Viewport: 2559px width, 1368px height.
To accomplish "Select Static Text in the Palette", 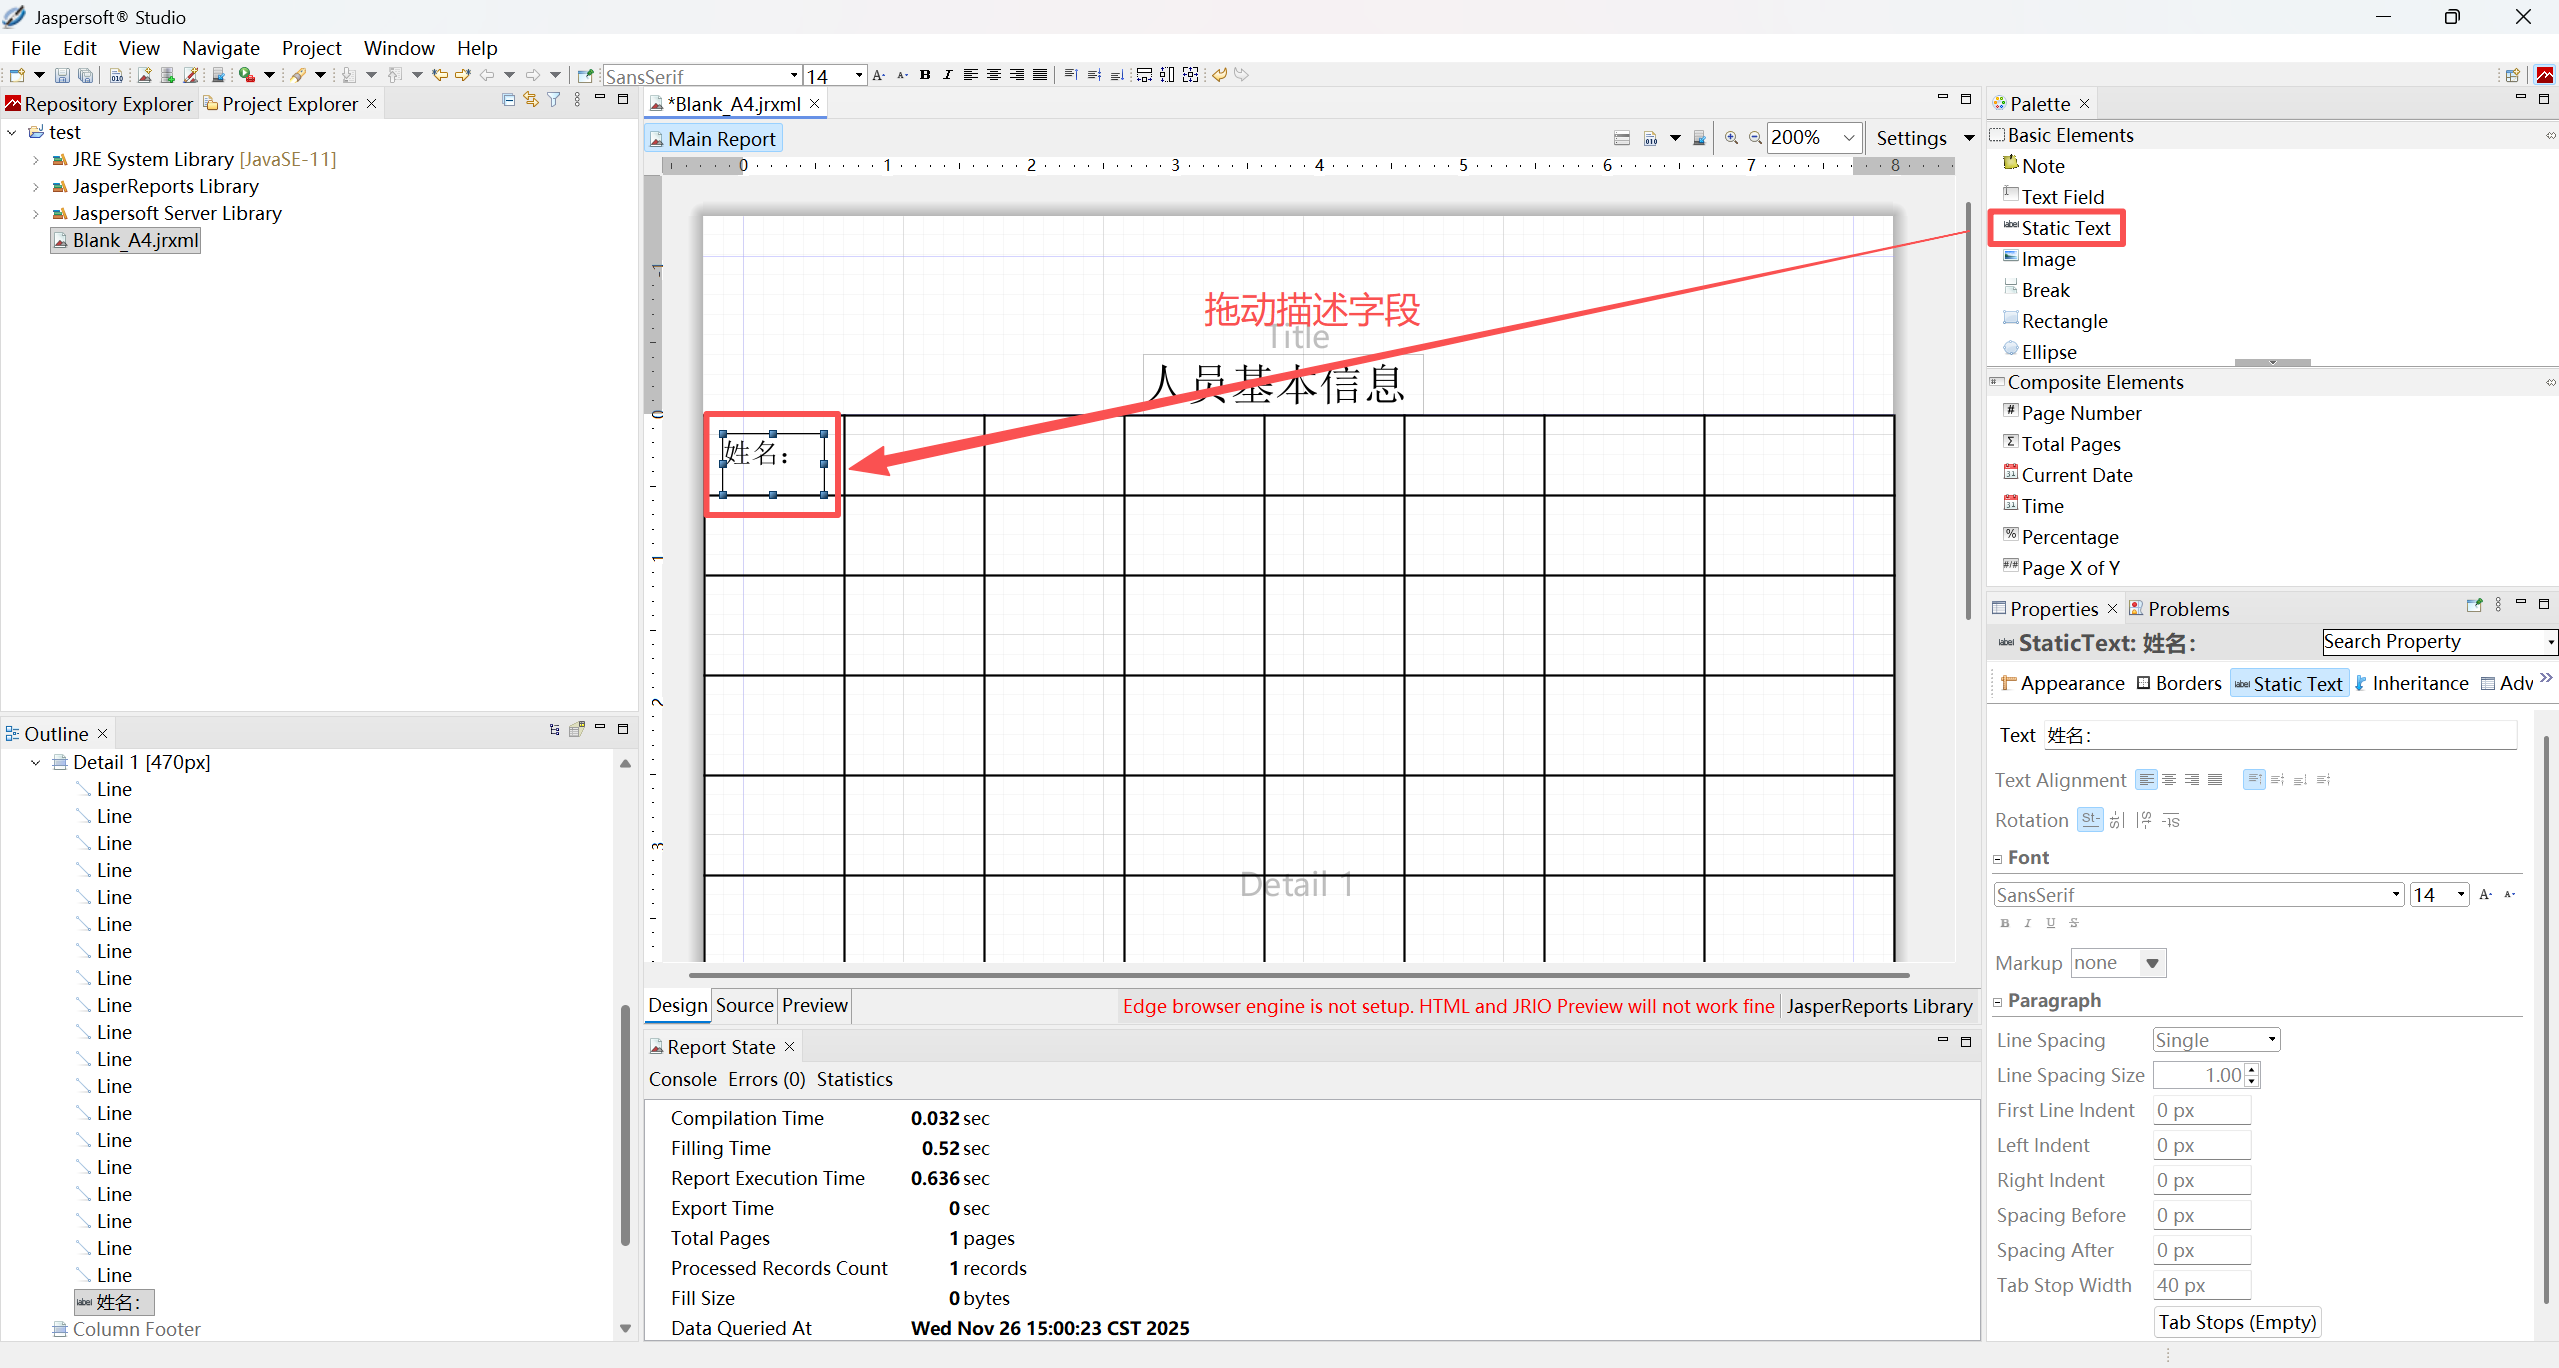I will click(2065, 228).
